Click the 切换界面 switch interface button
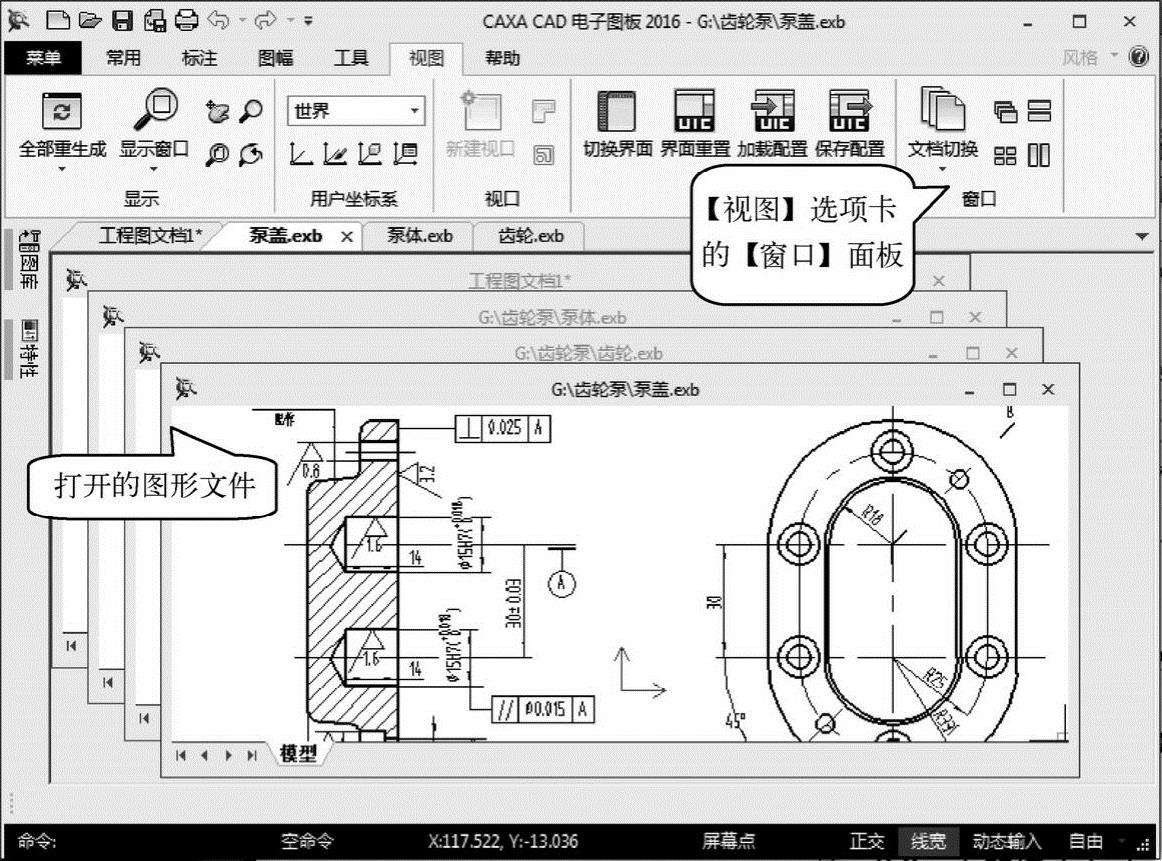This screenshot has width=1162, height=861. point(617,123)
